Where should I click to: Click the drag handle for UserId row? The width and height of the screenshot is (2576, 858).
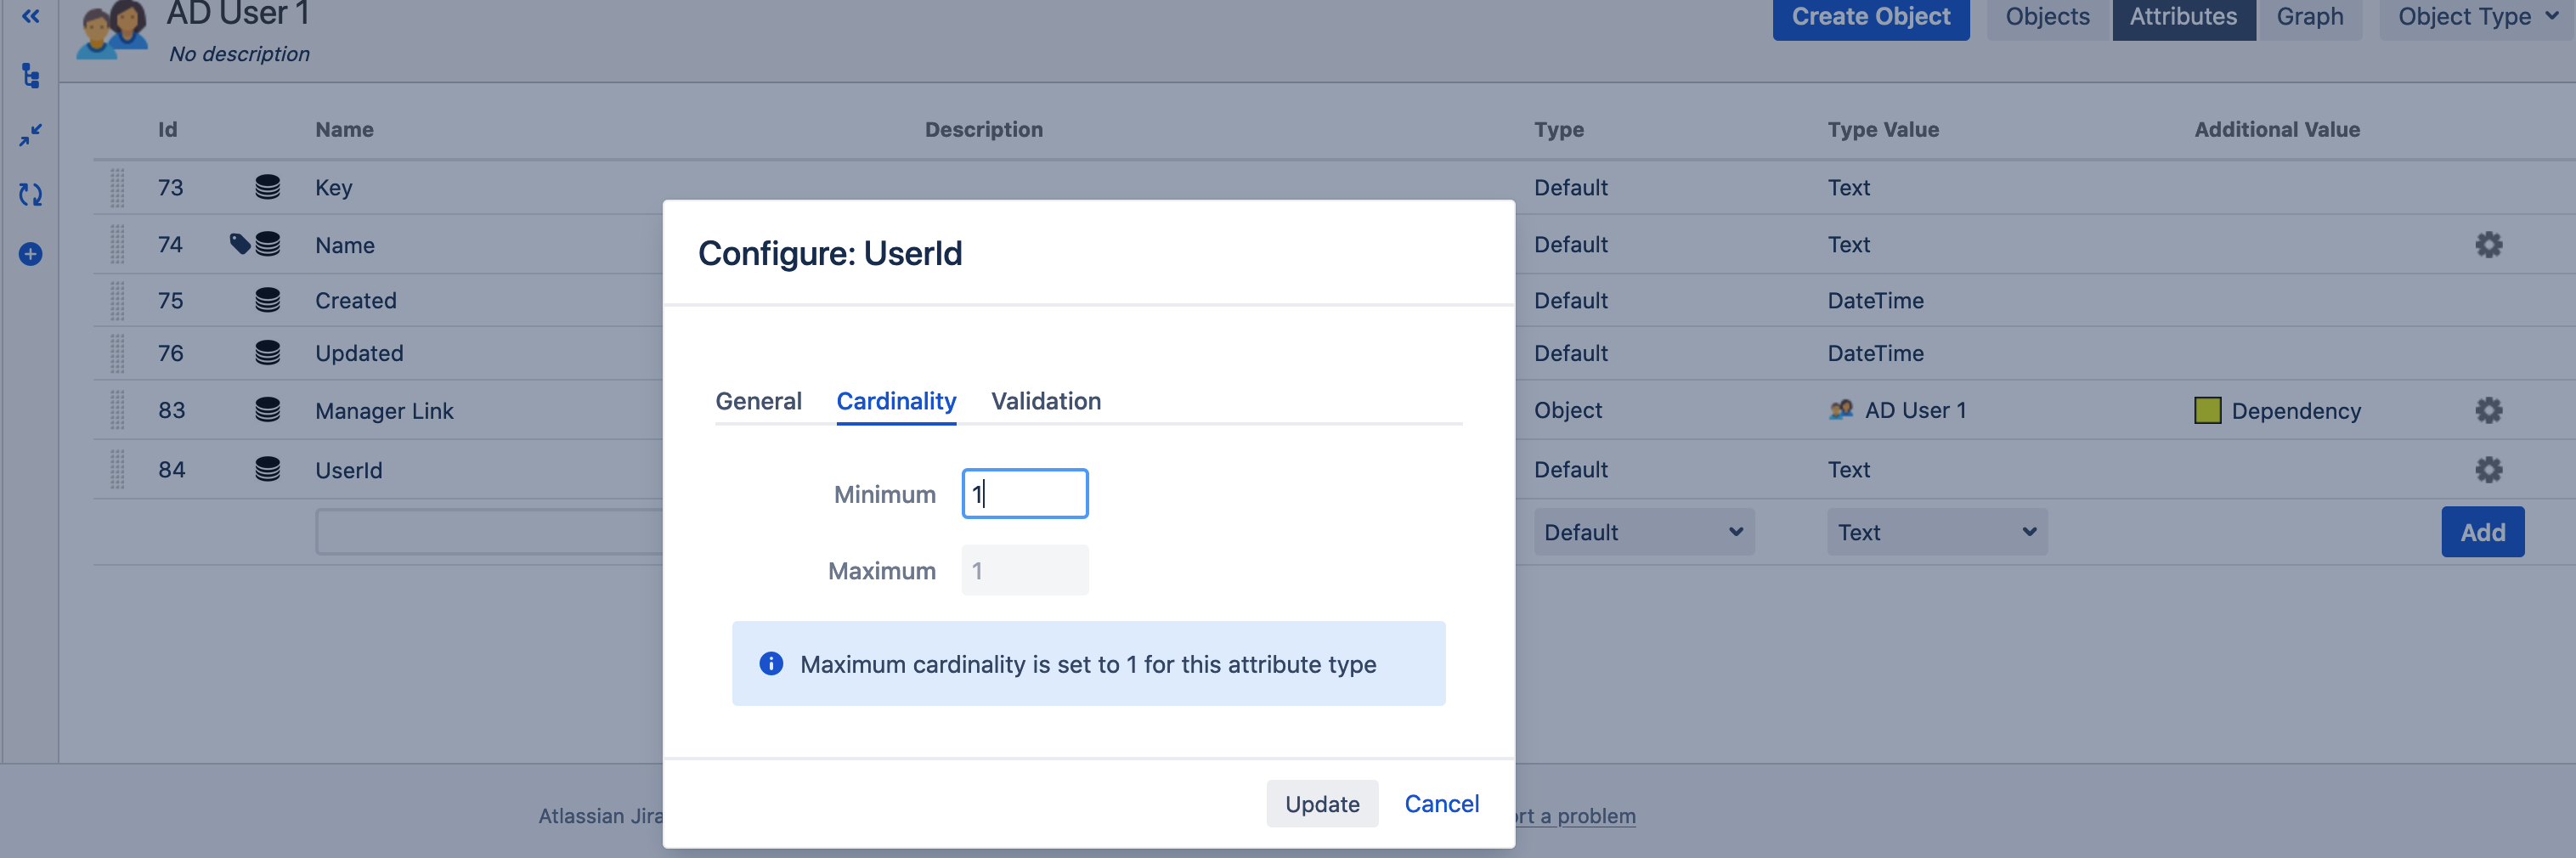pos(117,470)
